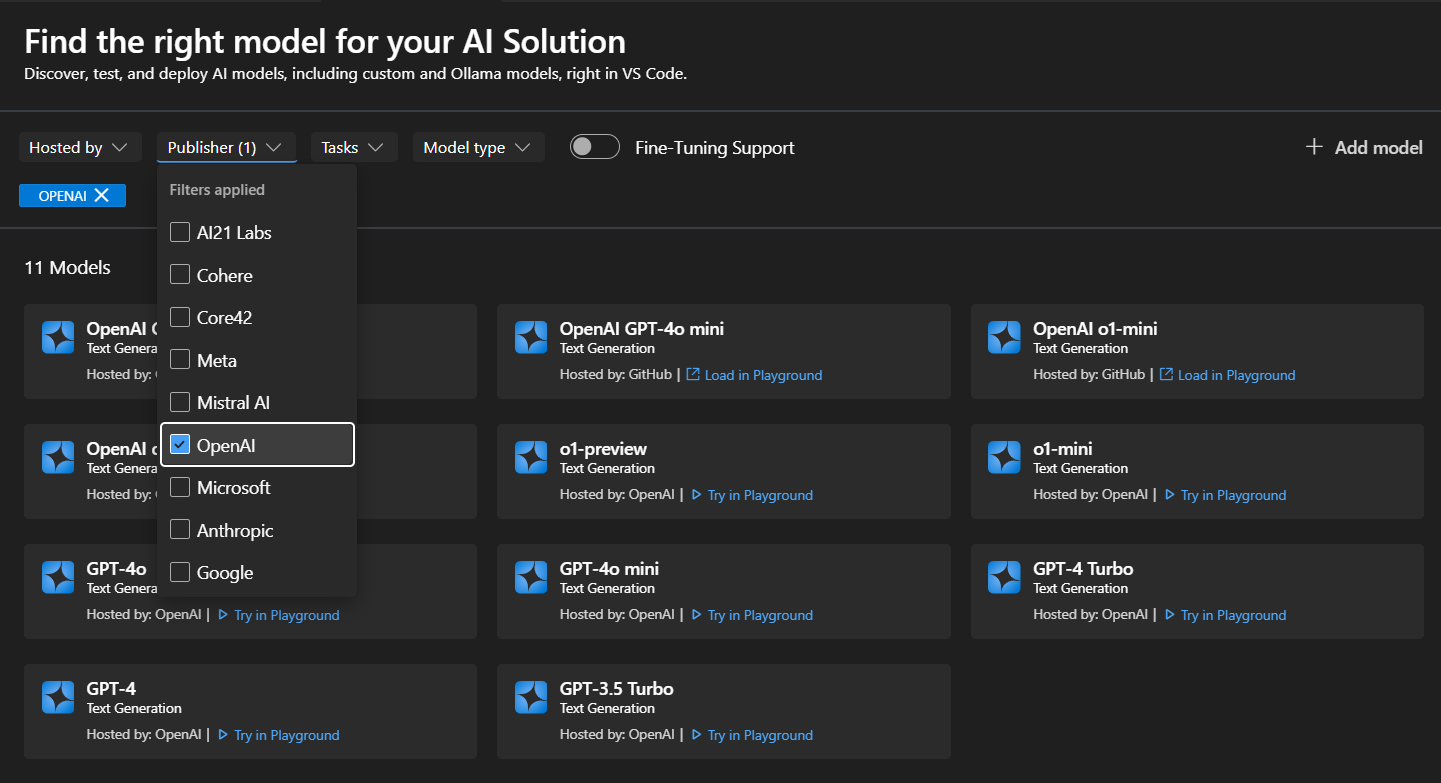Click the GPT-3.5 Turbo model icon

pyautogui.click(x=531, y=698)
